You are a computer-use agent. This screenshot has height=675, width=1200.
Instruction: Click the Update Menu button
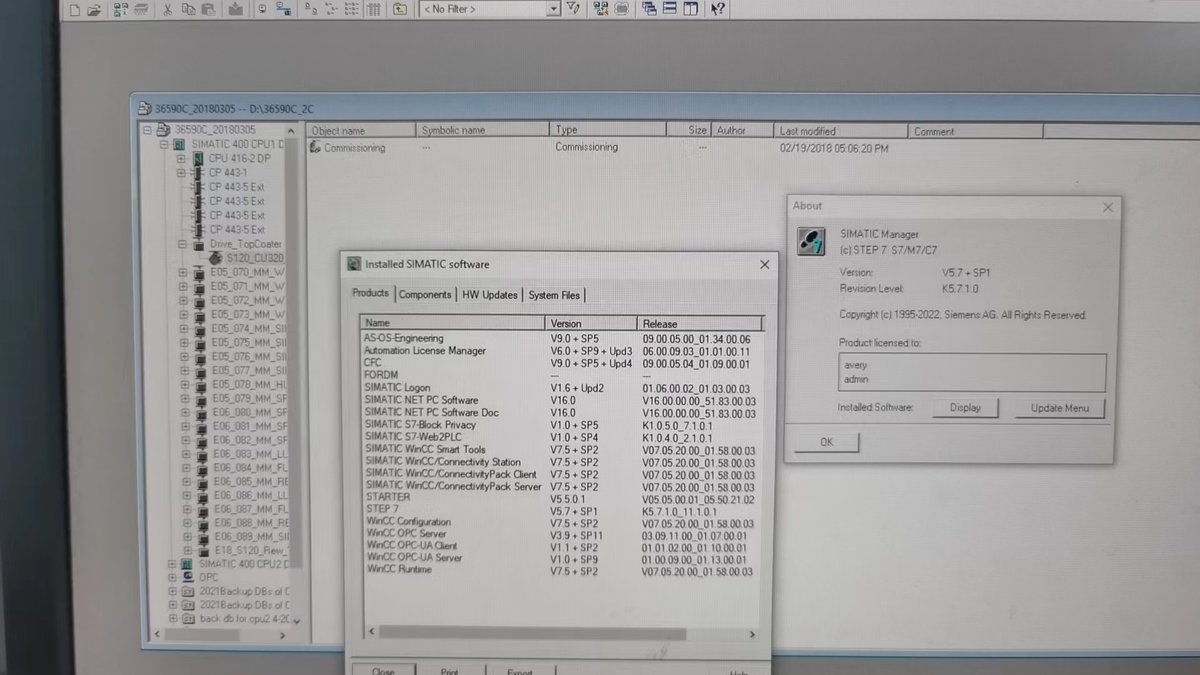point(1059,408)
